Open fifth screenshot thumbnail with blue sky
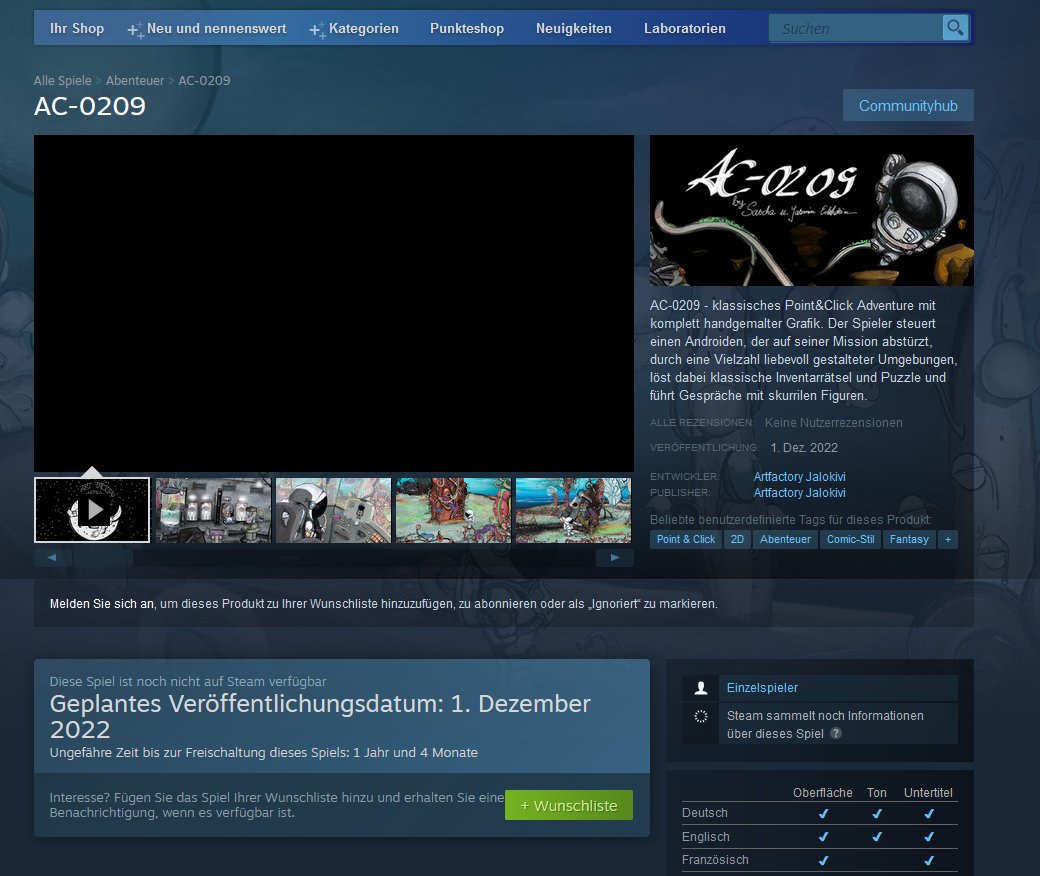 [573, 510]
